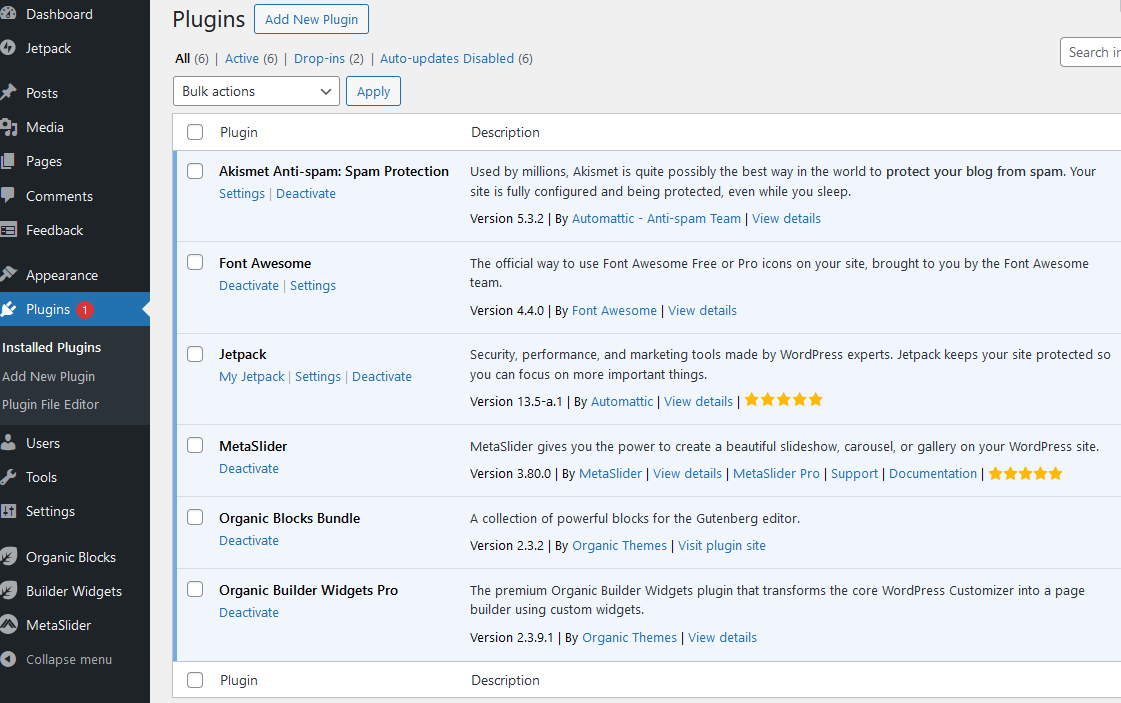
Task: Select the Jetpack plugin row checkbox
Action: 195,354
